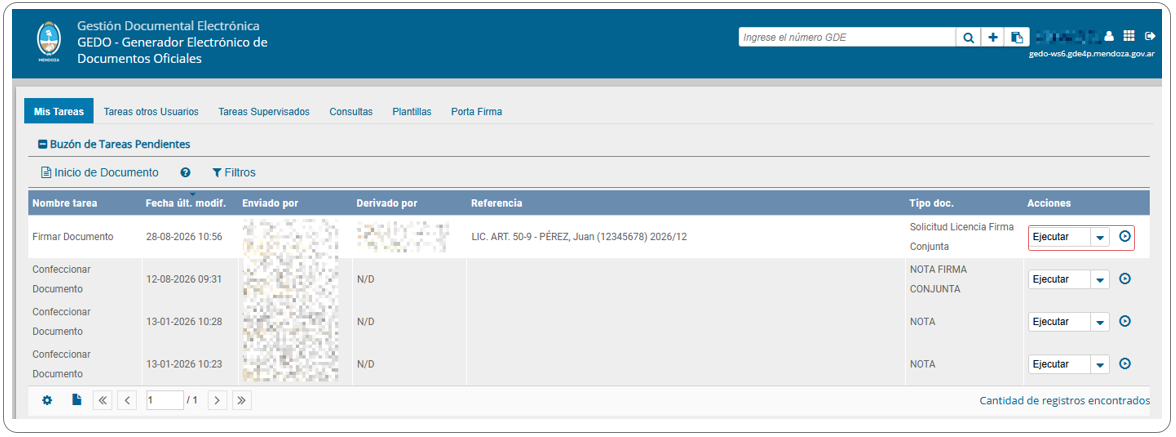
Task: Open the applications grid icon
Action: point(1130,36)
